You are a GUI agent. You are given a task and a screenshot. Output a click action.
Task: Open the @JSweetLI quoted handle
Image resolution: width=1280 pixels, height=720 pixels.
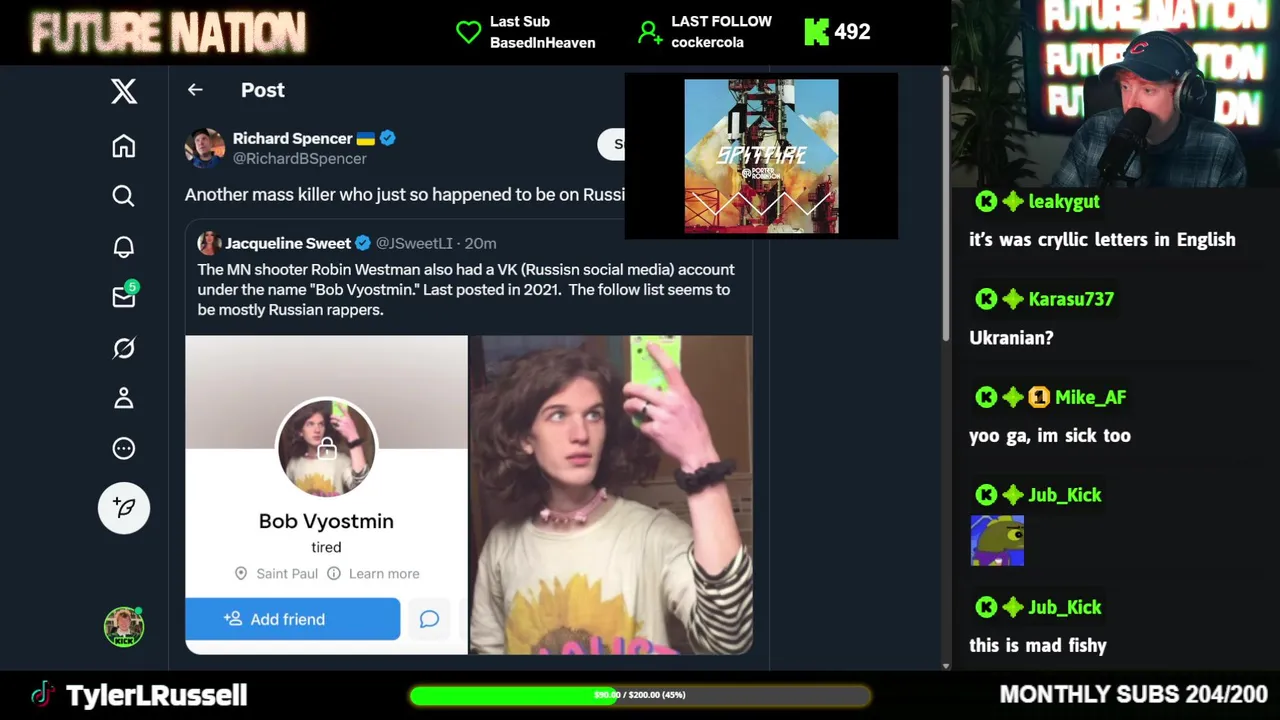pos(414,243)
